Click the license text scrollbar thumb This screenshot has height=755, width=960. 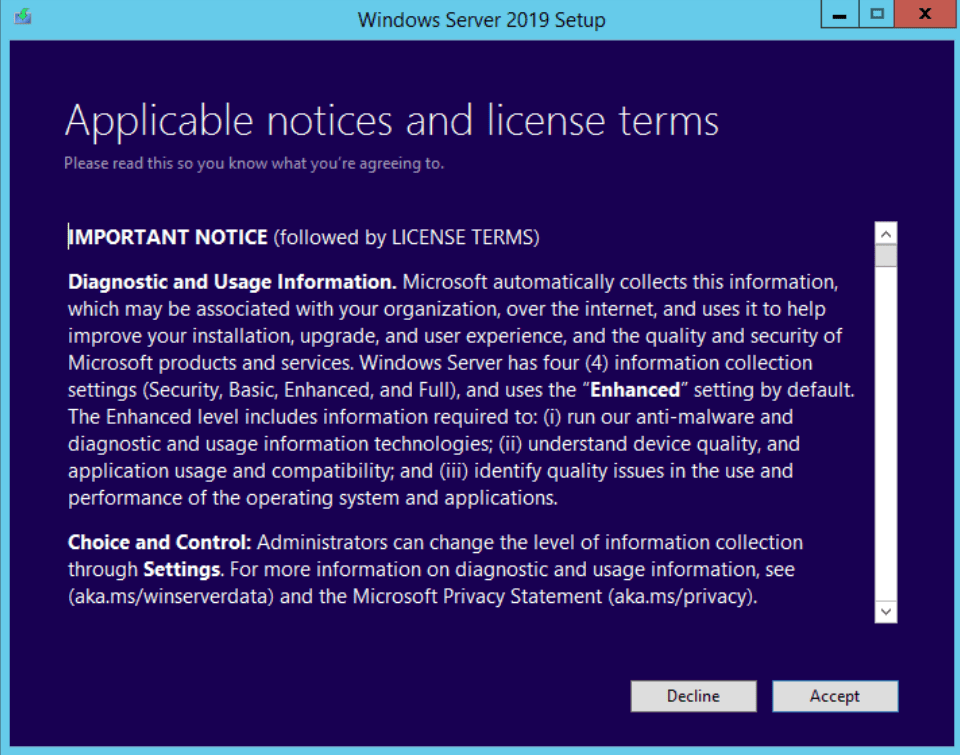click(x=886, y=256)
